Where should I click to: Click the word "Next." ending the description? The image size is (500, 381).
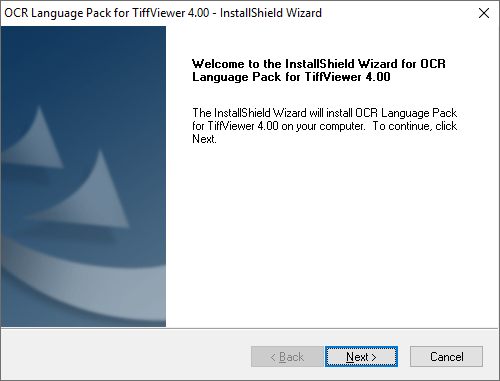click(204, 139)
